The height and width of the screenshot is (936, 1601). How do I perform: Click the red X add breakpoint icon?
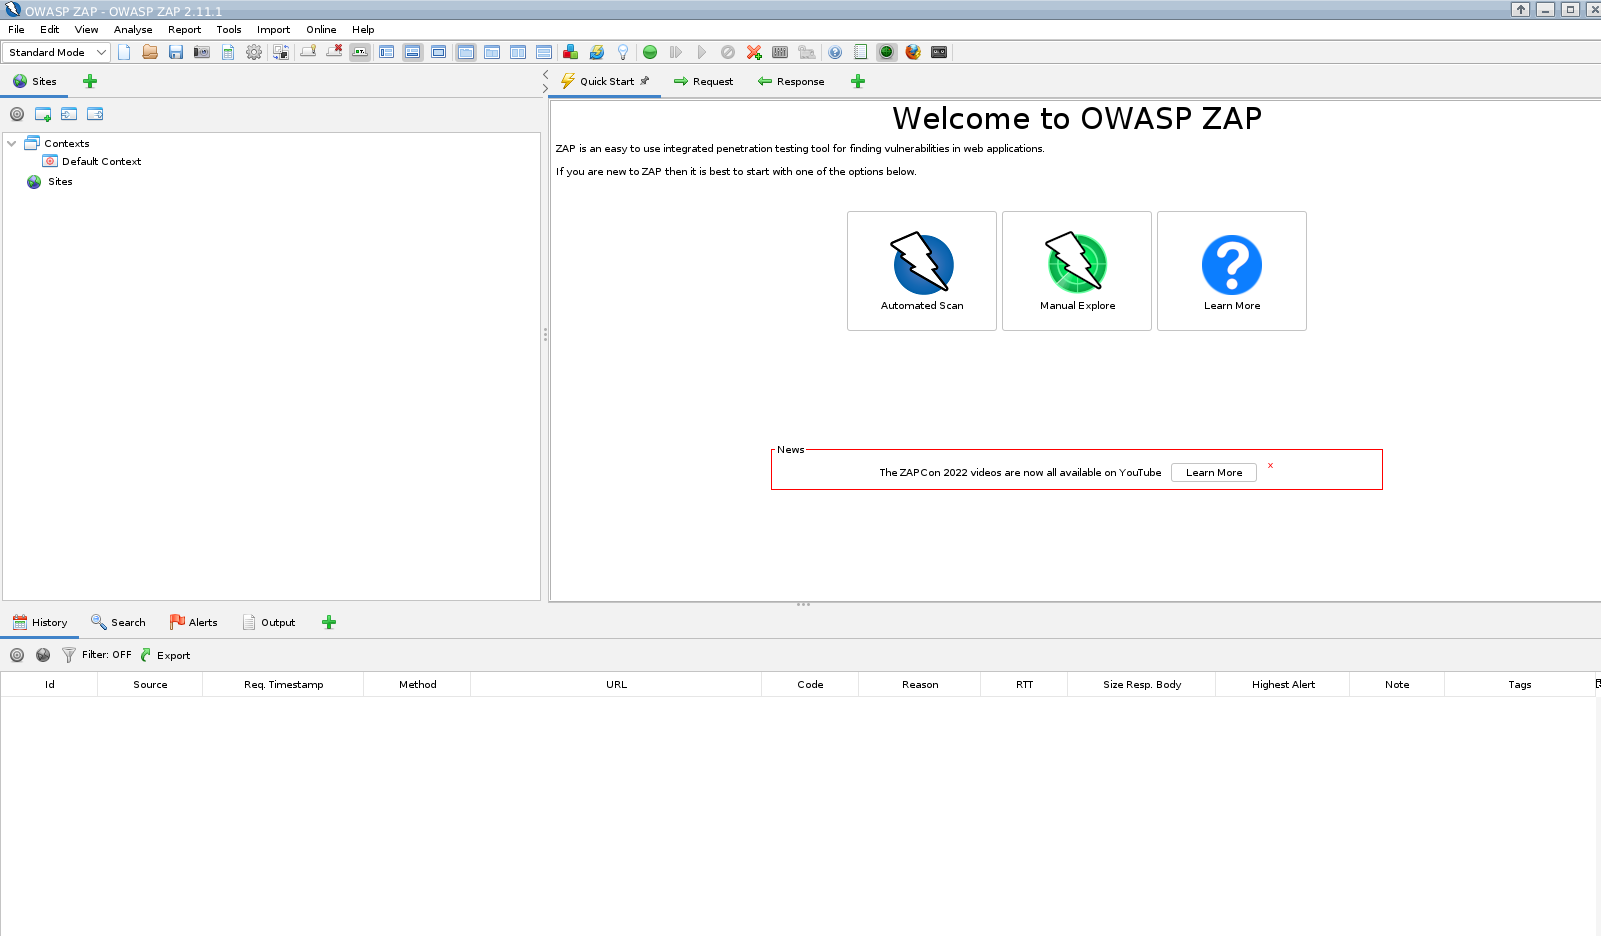point(754,52)
